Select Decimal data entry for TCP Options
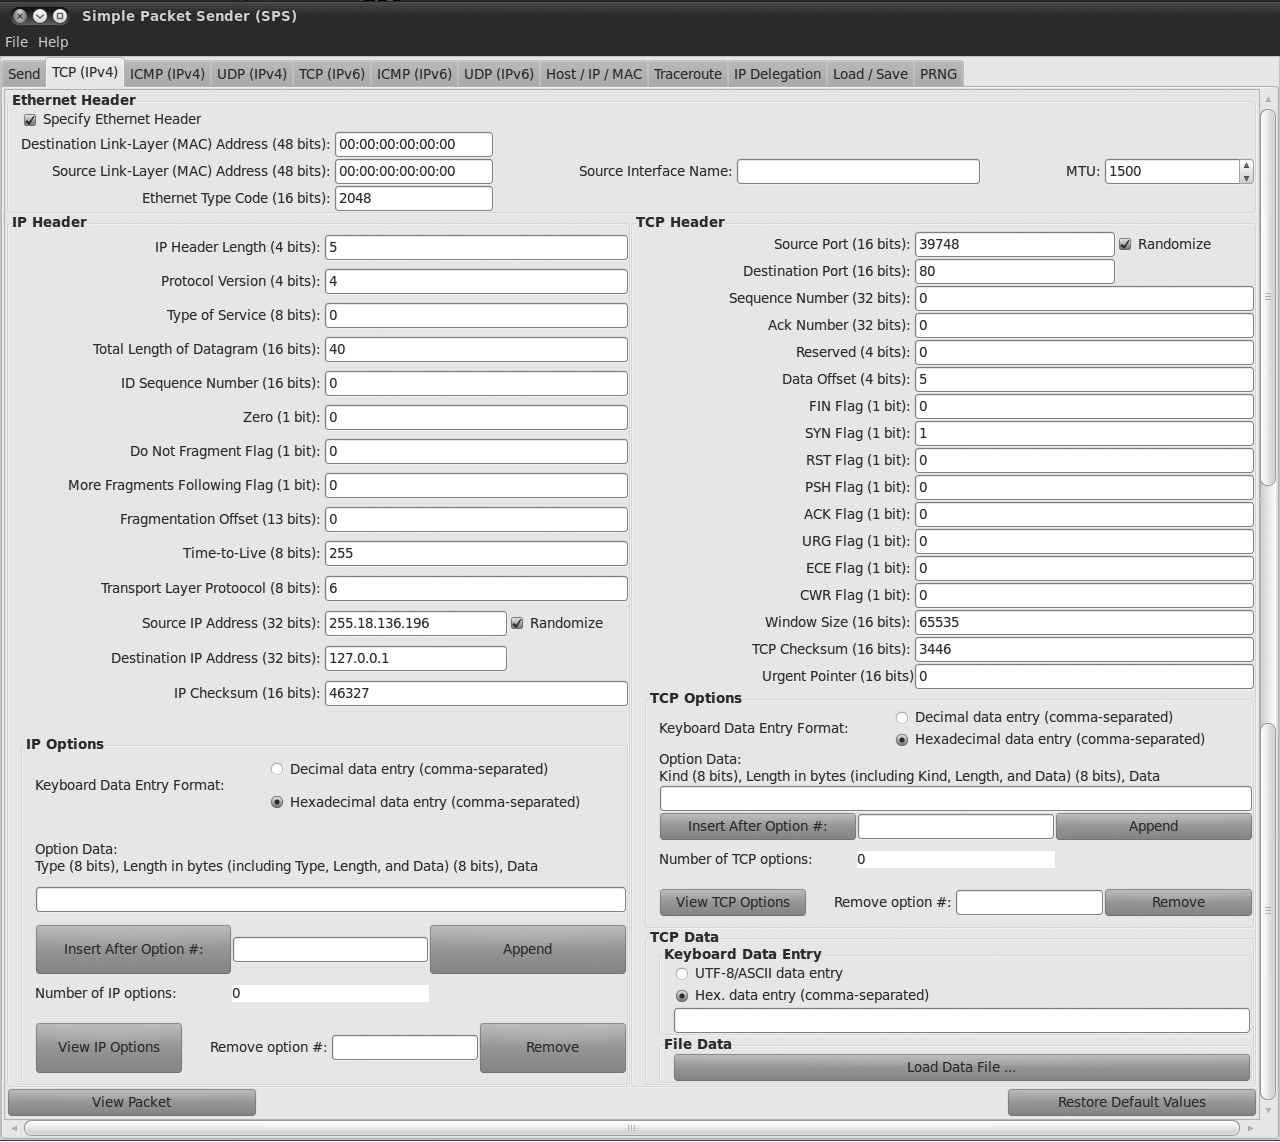The image size is (1280, 1142). pyautogui.click(x=902, y=717)
